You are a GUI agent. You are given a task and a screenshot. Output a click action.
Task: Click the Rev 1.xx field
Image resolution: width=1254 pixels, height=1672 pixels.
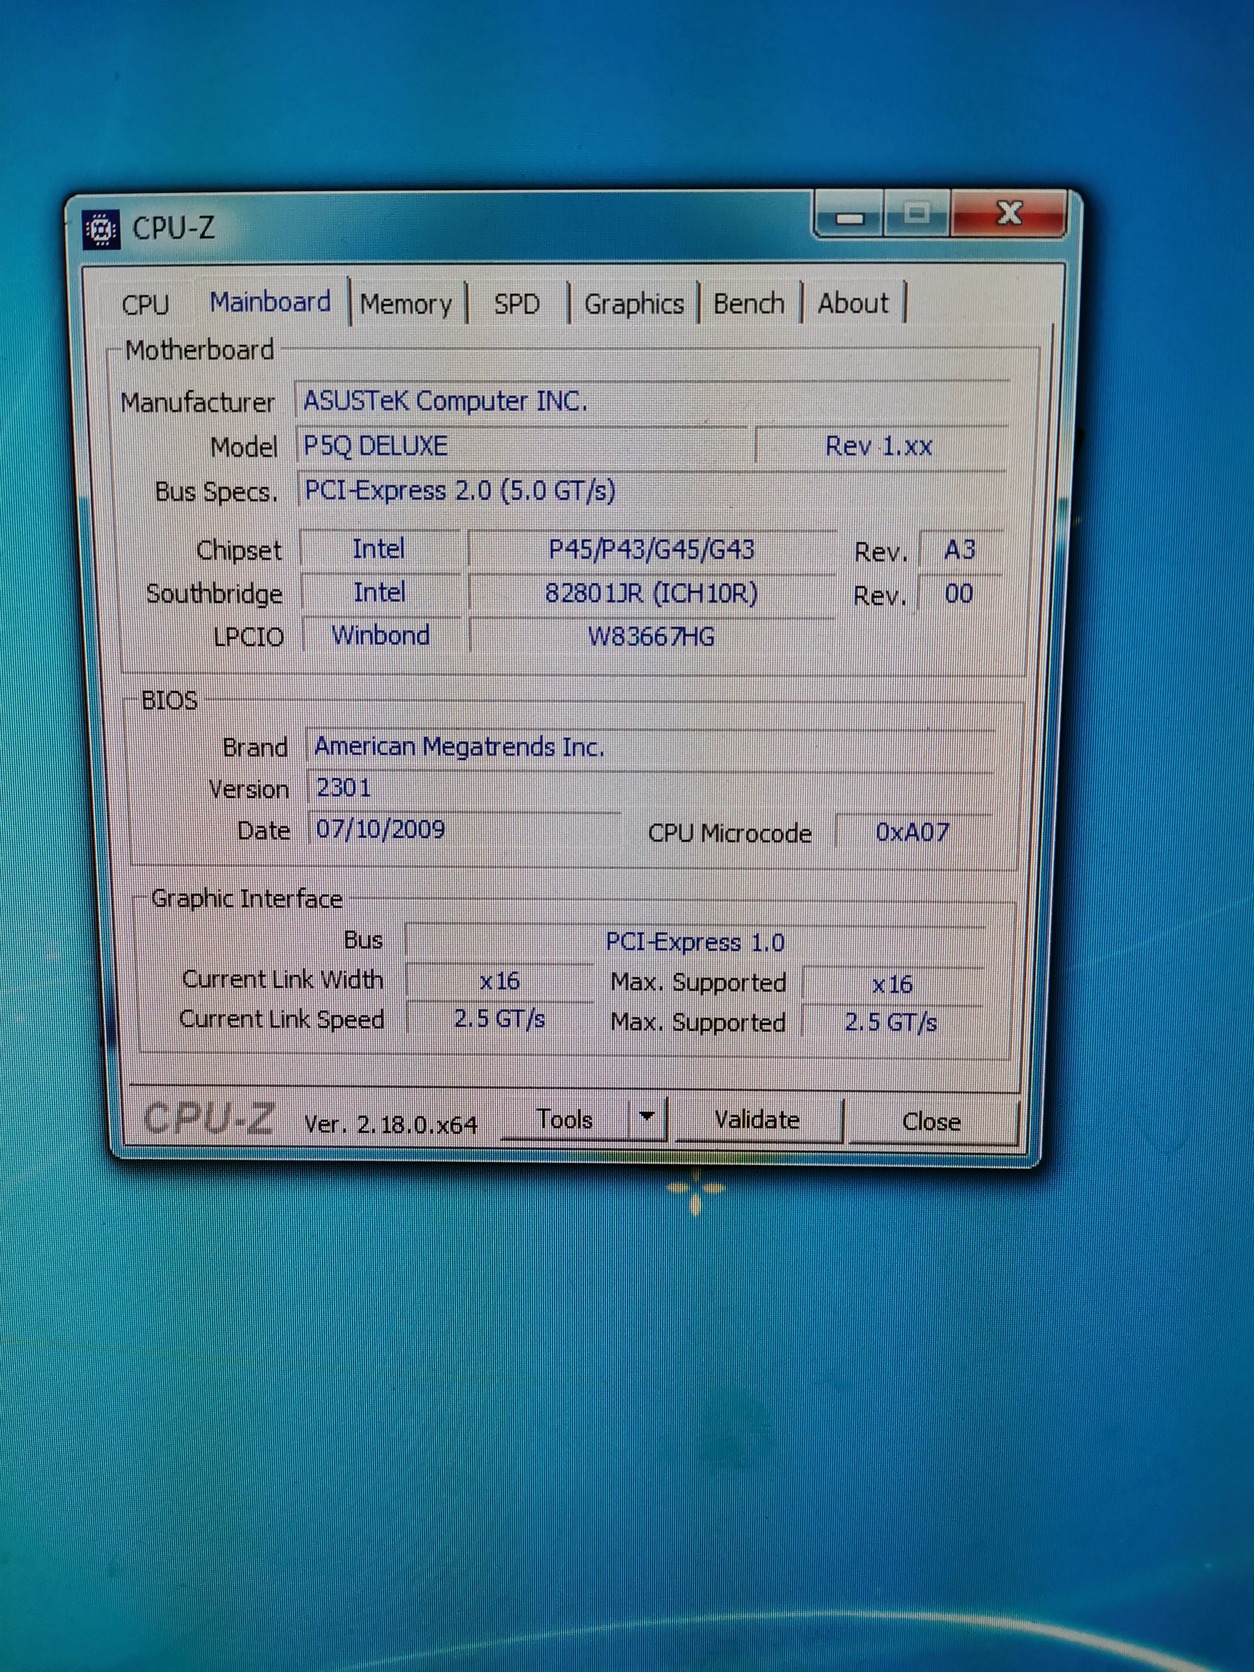point(880,446)
